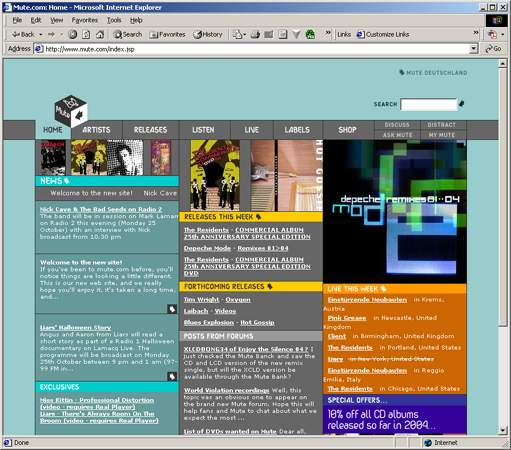Open the View menu
This screenshot has height=450, width=511.
[56, 20]
